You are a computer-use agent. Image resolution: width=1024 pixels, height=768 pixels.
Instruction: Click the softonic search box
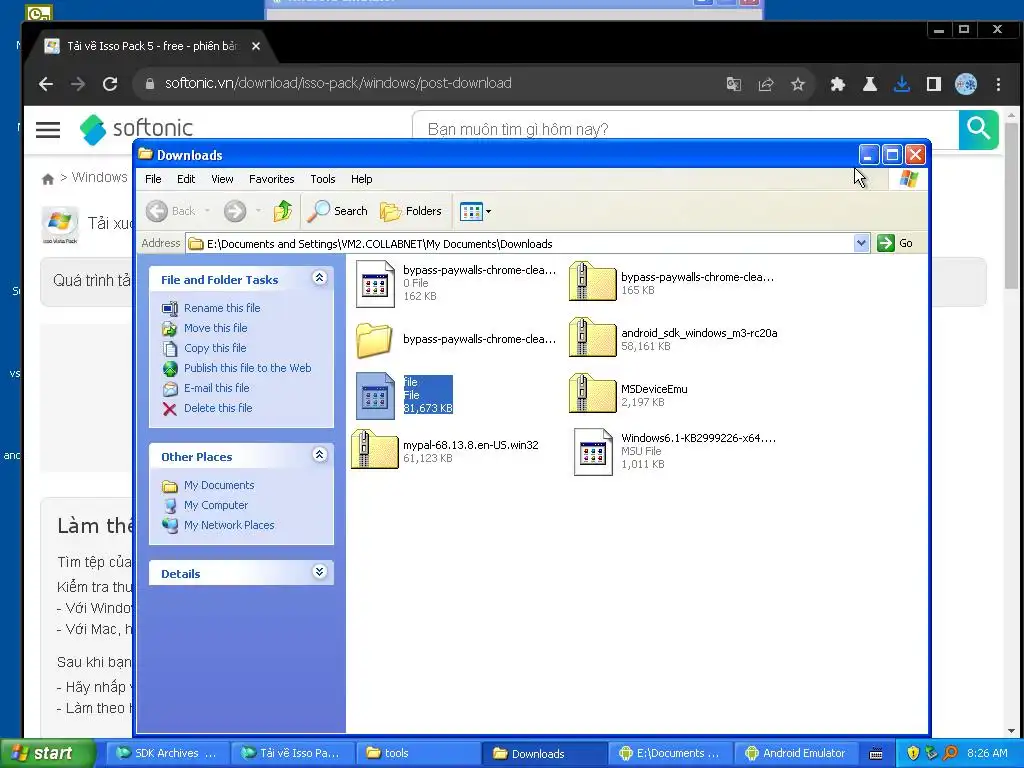click(686, 129)
